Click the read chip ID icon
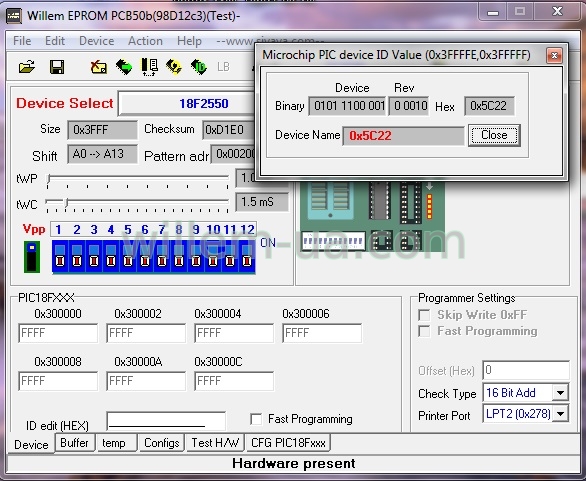Image resolution: width=586 pixels, height=481 pixels. click(199, 67)
